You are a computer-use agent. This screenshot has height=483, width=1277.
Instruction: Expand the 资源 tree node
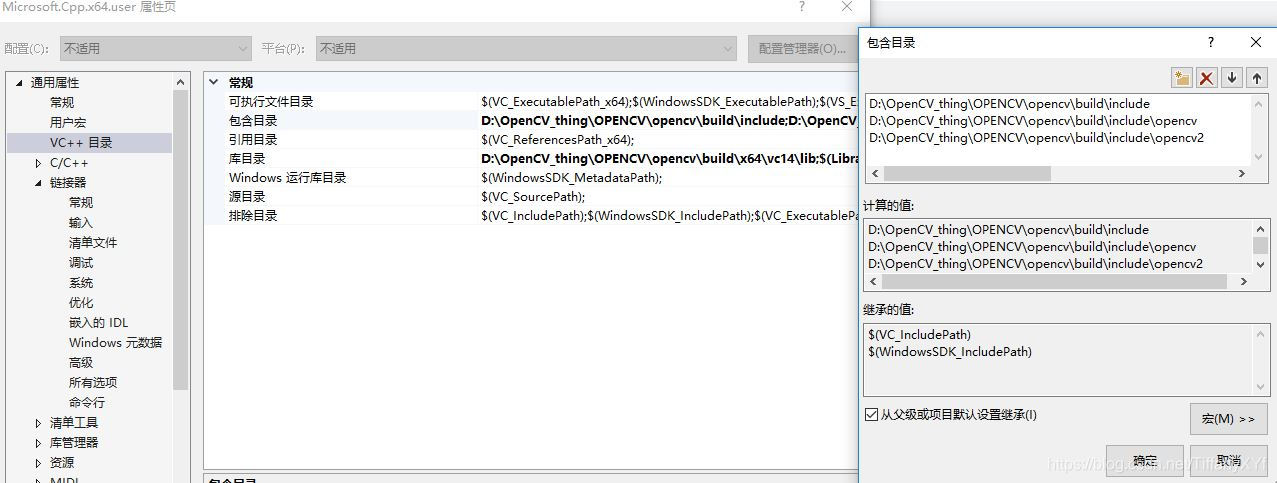point(38,463)
